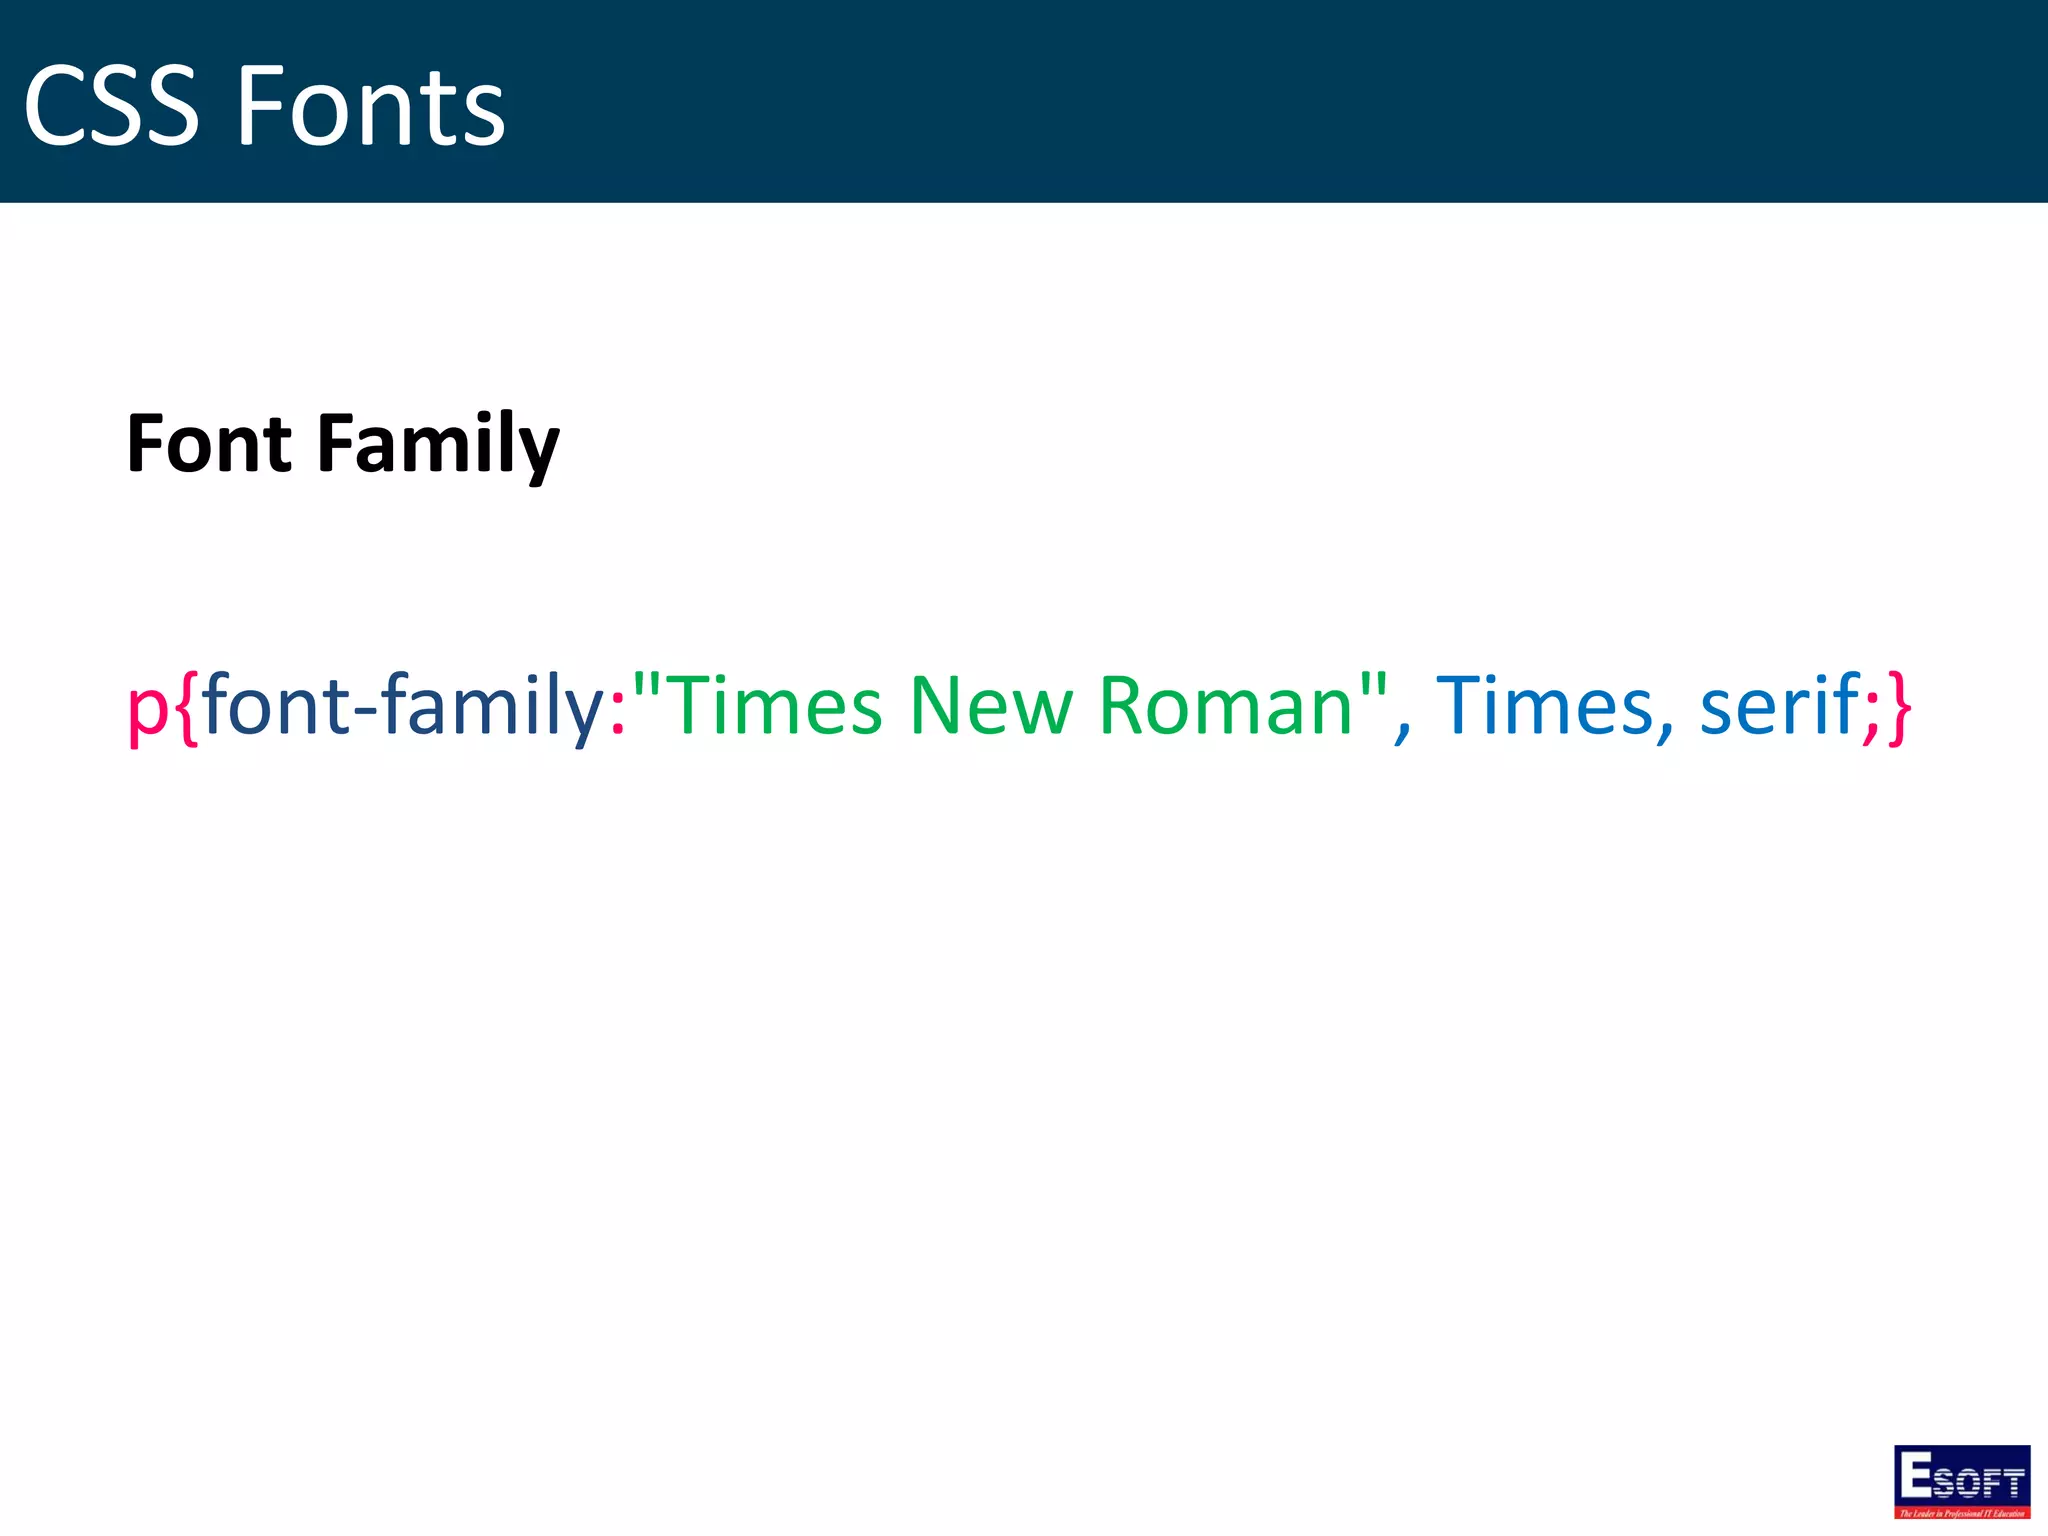Click the opening curly brace after p
This screenshot has width=2048, height=1536.
(x=186, y=708)
